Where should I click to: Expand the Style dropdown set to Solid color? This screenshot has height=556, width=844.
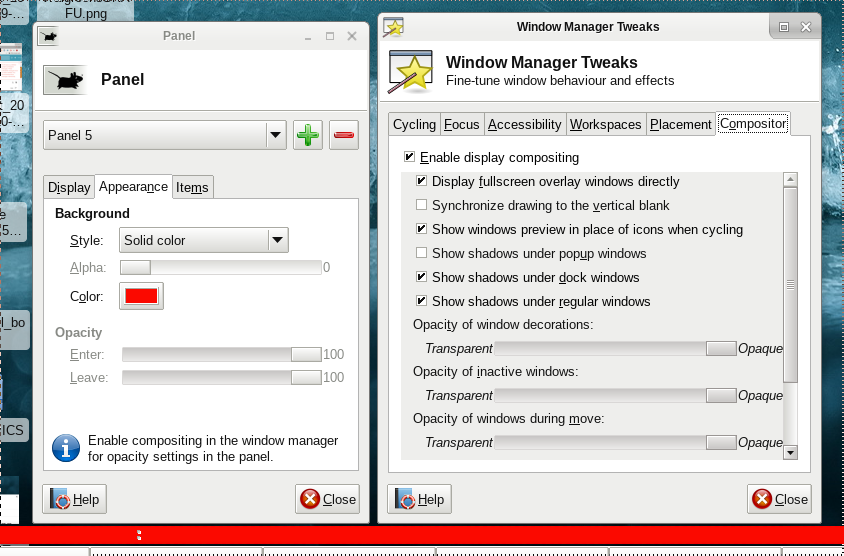point(204,240)
